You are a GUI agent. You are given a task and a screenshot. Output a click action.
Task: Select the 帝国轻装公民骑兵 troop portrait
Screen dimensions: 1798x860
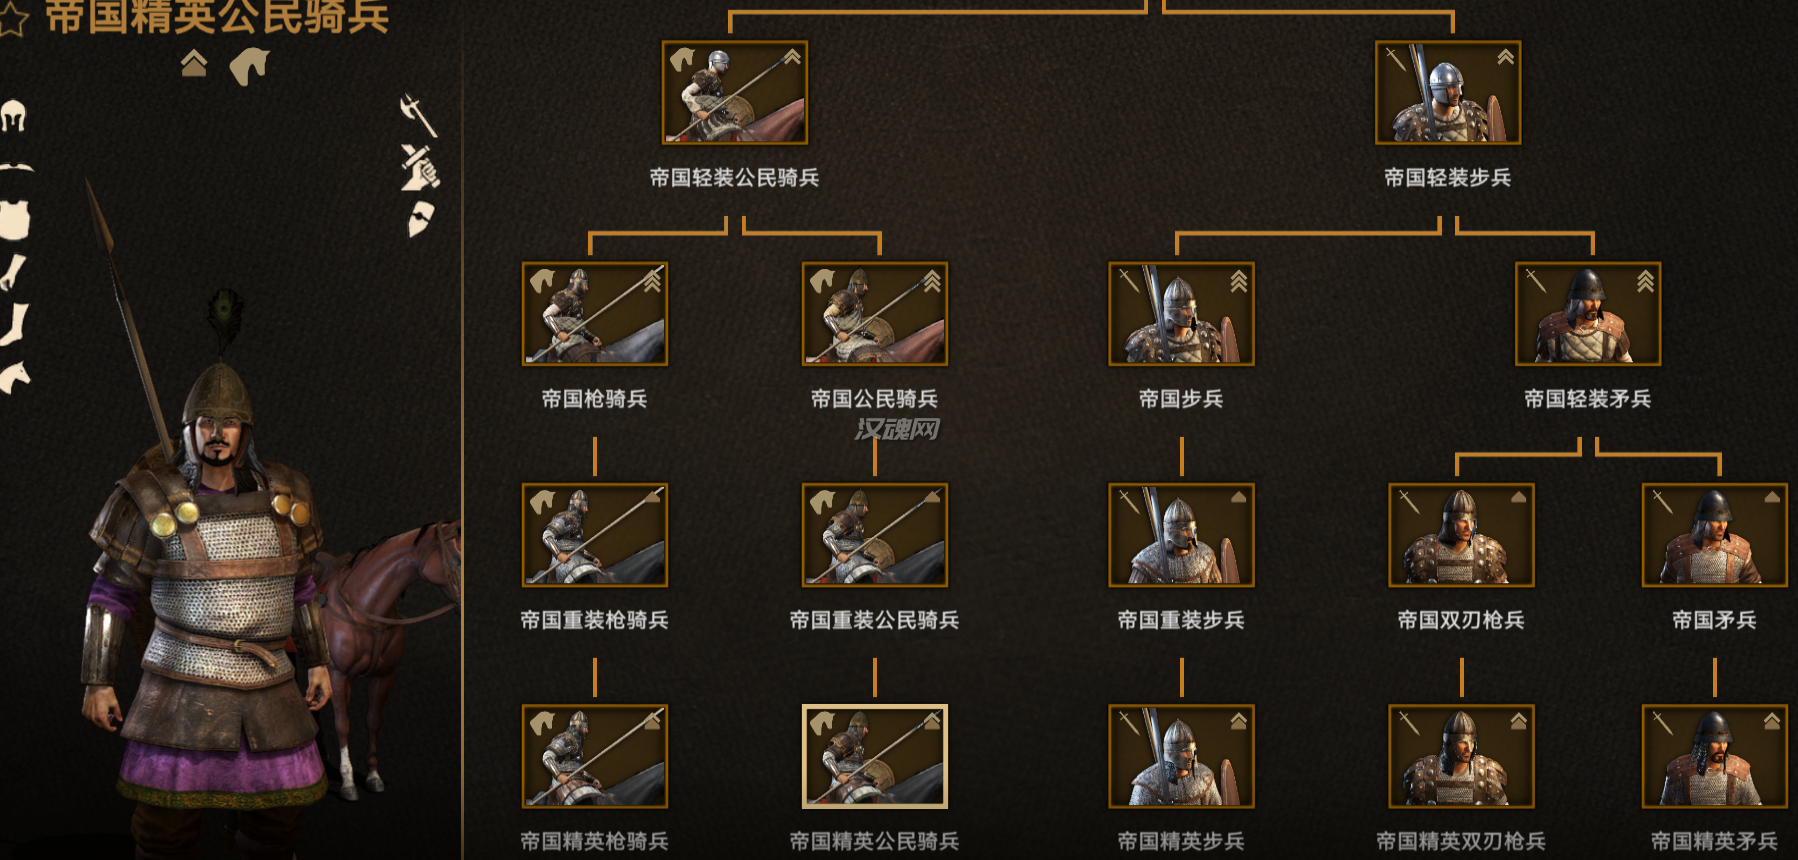pyautogui.click(x=735, y=92)
